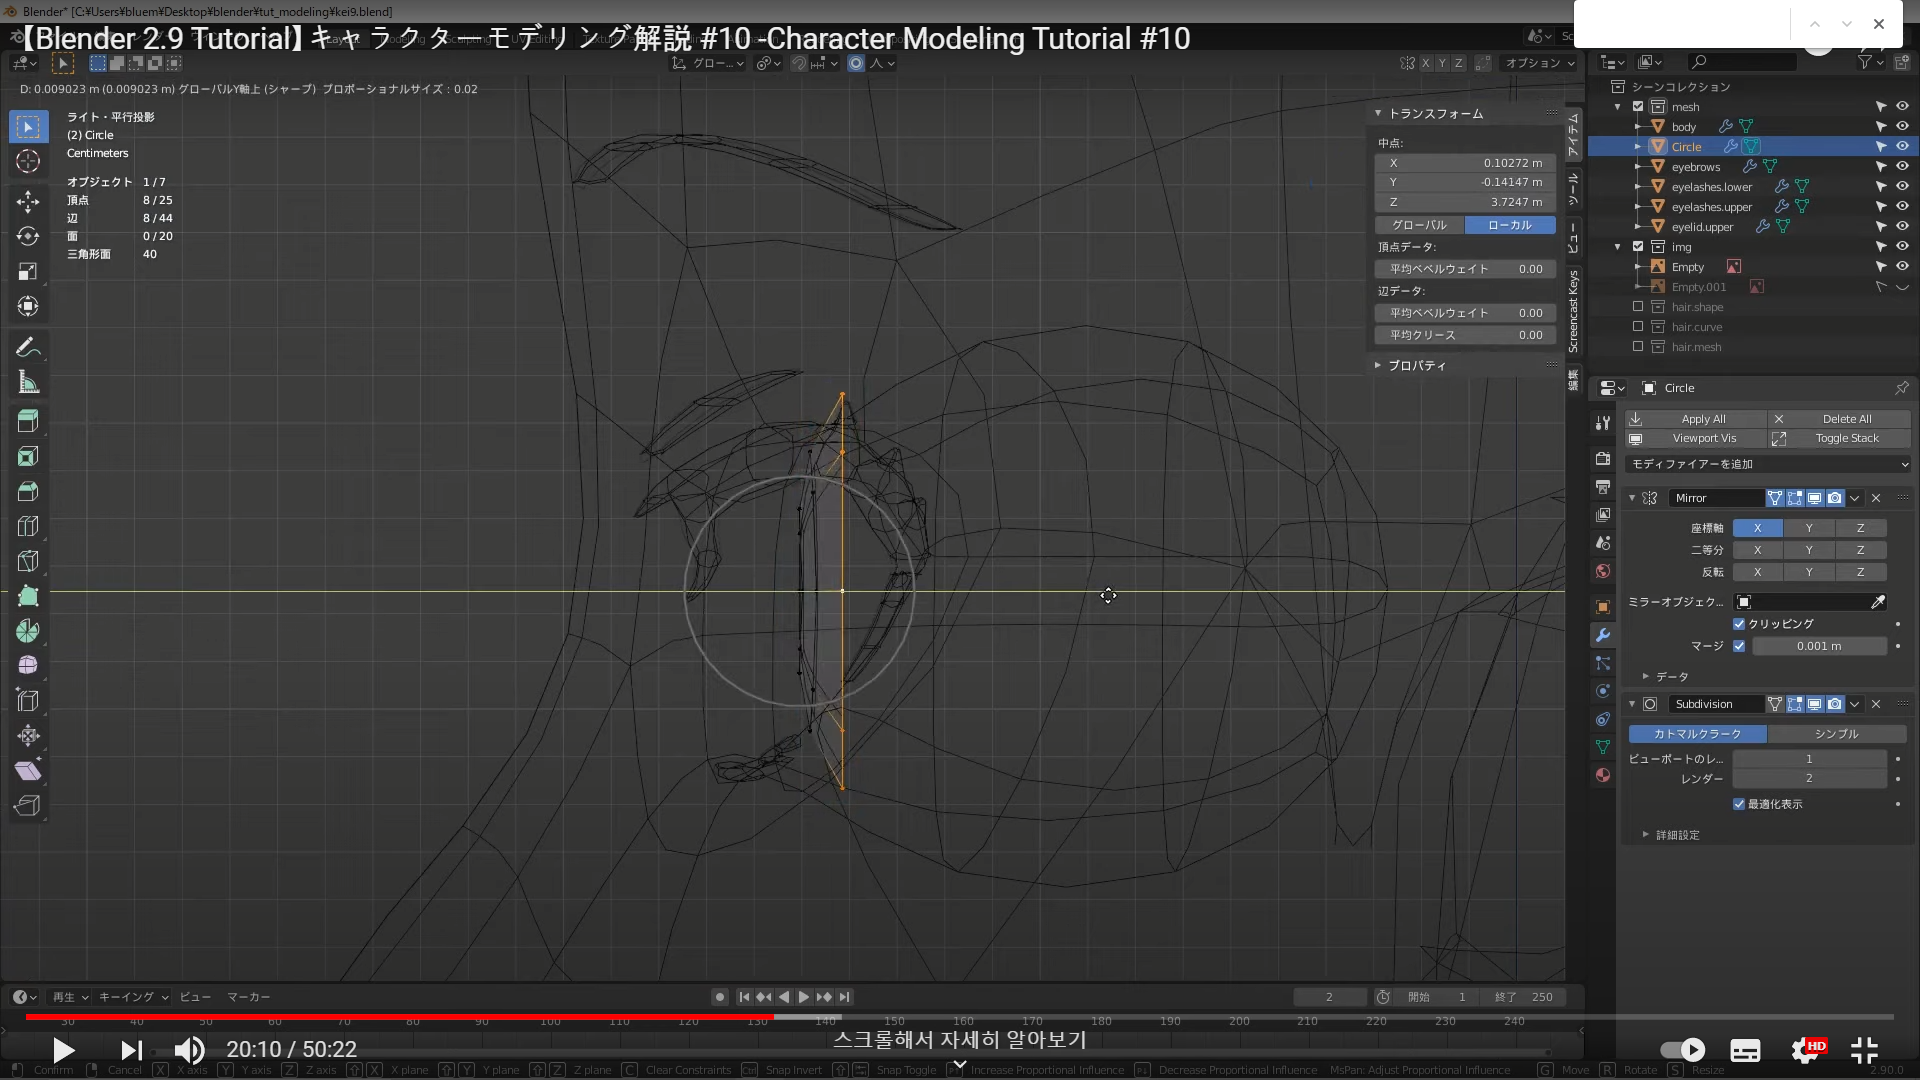The image size is (1920, 1080).
Task: Select the Knife tool icon
Action: [28, 561]
